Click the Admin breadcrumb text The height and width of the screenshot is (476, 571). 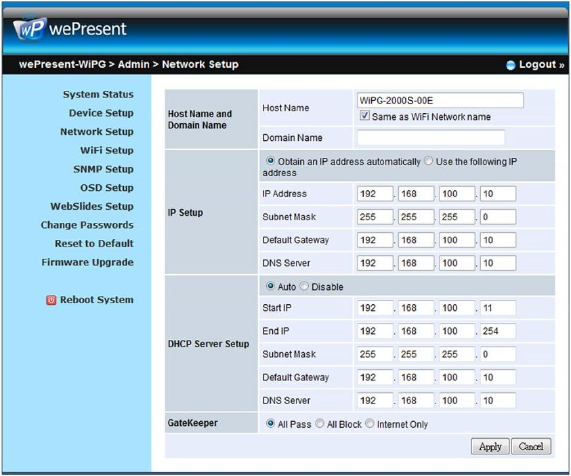pyautogui.click(x=134, y=64)
